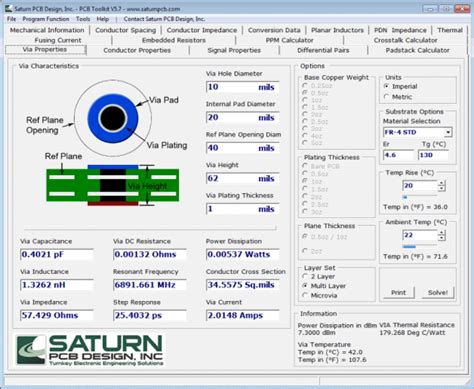Click the Via Impedance result 57.429 Ohms
Image resolution: width=474 pixels, height=389 pixels.
(x=57, y=315)
